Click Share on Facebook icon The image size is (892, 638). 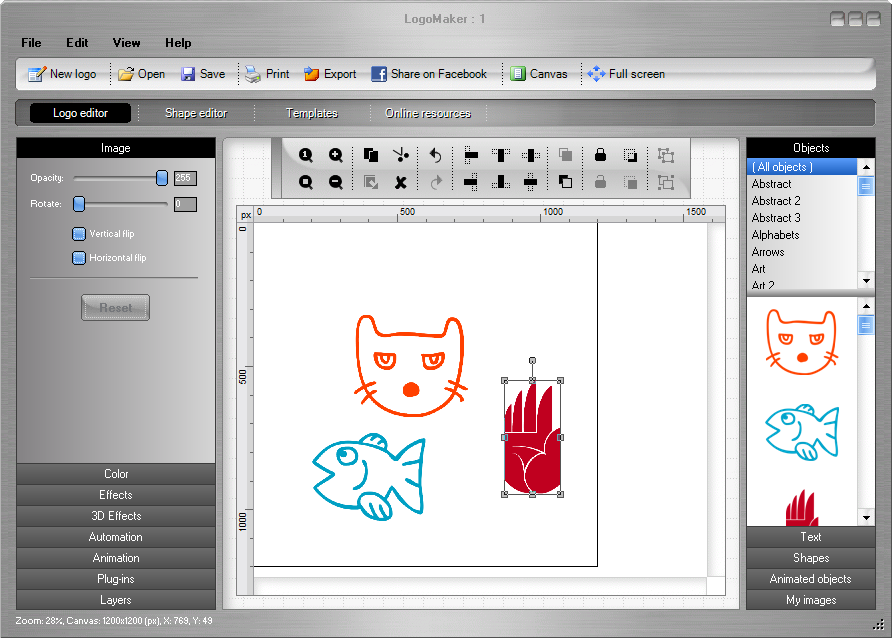[379, 74]
